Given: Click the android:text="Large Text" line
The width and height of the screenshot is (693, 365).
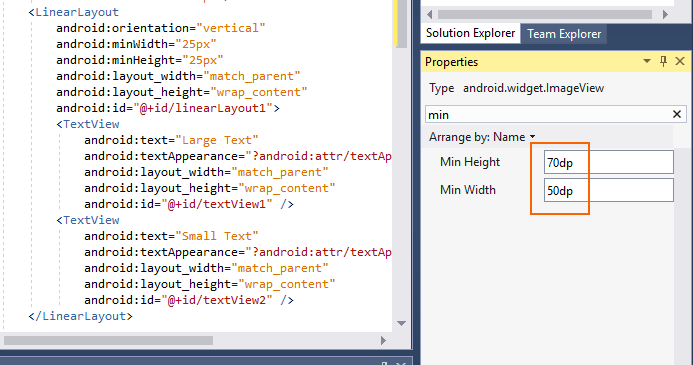Looking at the screenshot, I should coord(171,140).
